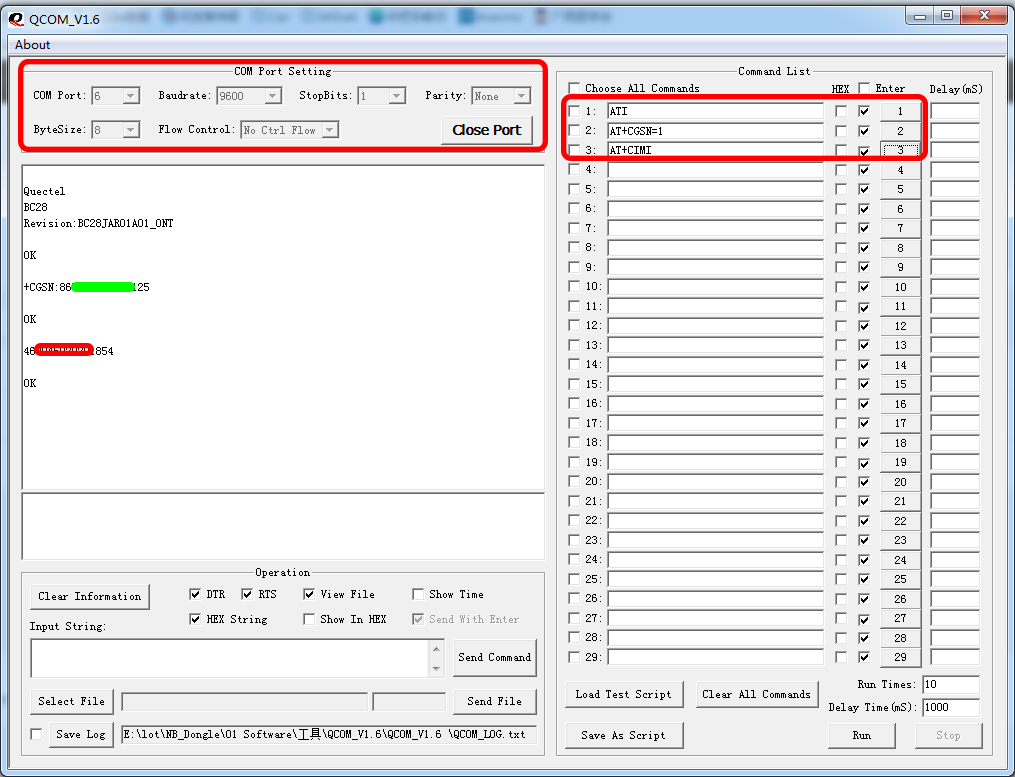Click Clear All Commands button
This screenshot has width=1015, height=777.
click(x=757, y=694)
